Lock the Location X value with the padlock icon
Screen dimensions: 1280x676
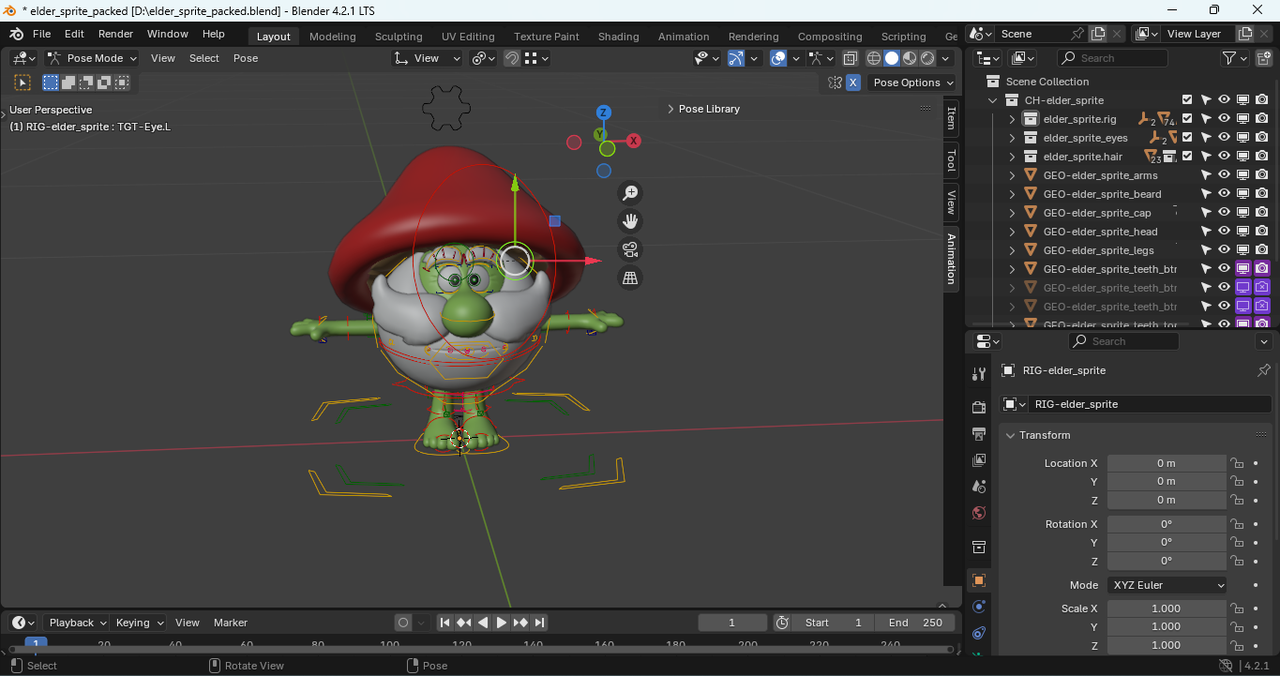pyautogui.click(x=1237, y=463)
